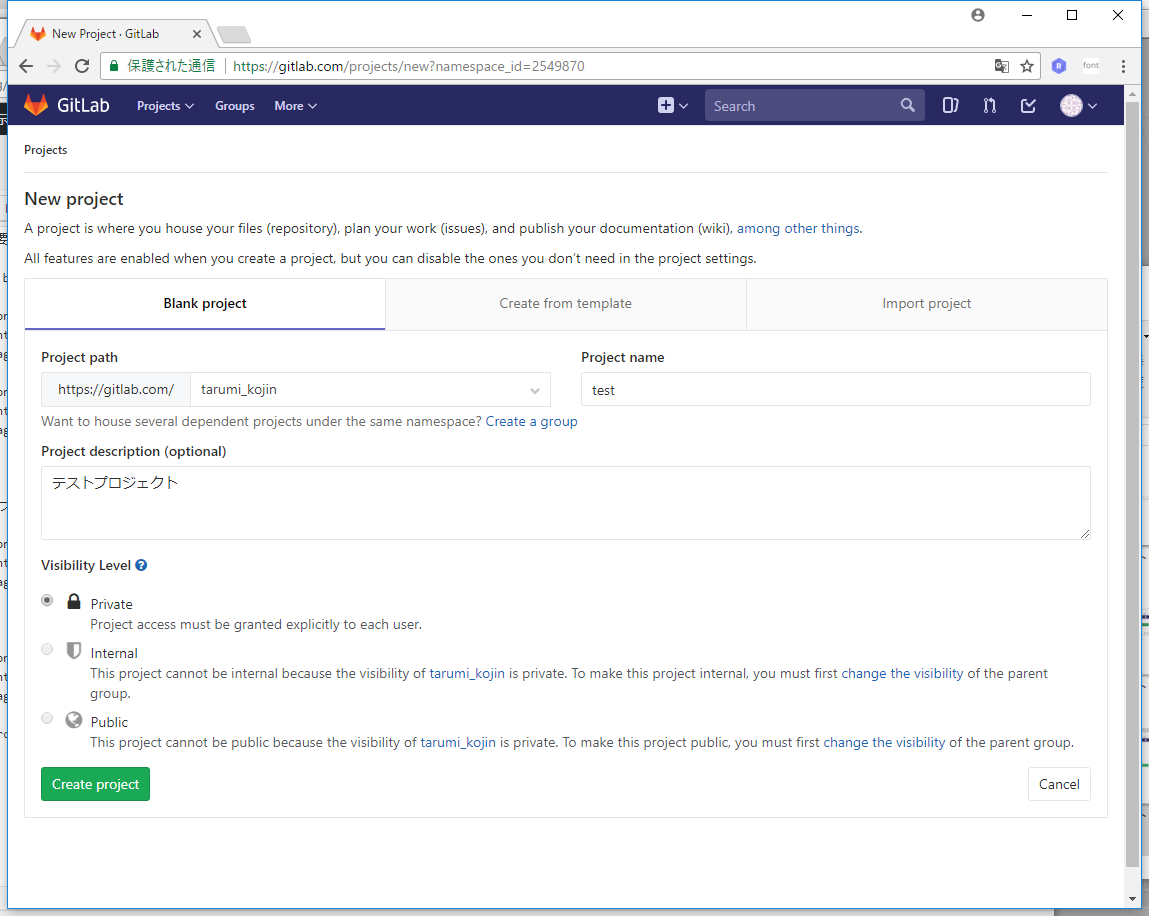The image size is (1149, 916).
Task: Open the todos checkmark icon
Action: click(x=1028, y=105)
